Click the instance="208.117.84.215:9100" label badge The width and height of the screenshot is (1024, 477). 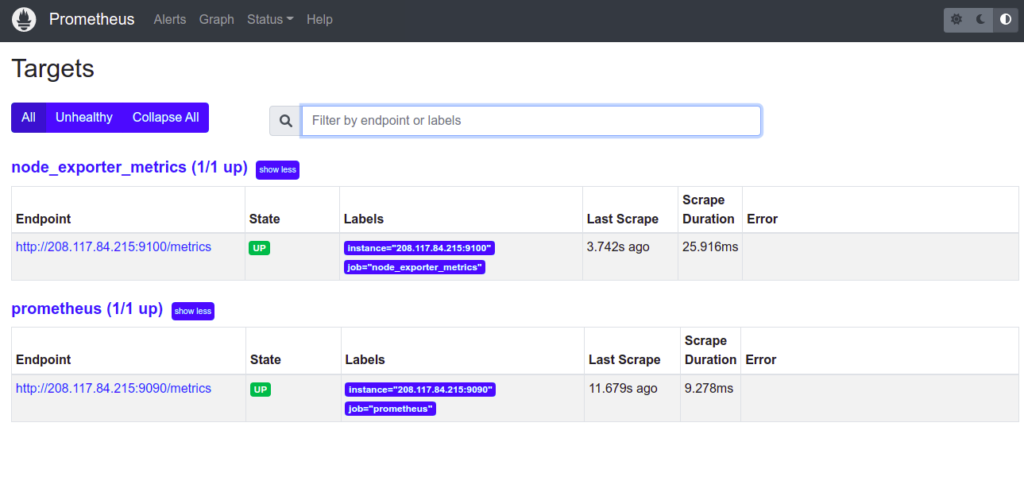point(419,248)
